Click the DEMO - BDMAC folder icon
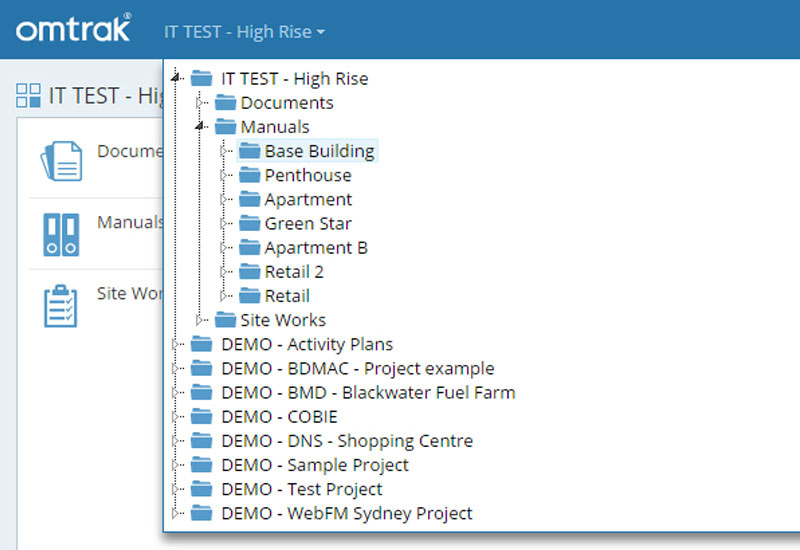Viewport: 800px width, 550px height. (202, 368)
